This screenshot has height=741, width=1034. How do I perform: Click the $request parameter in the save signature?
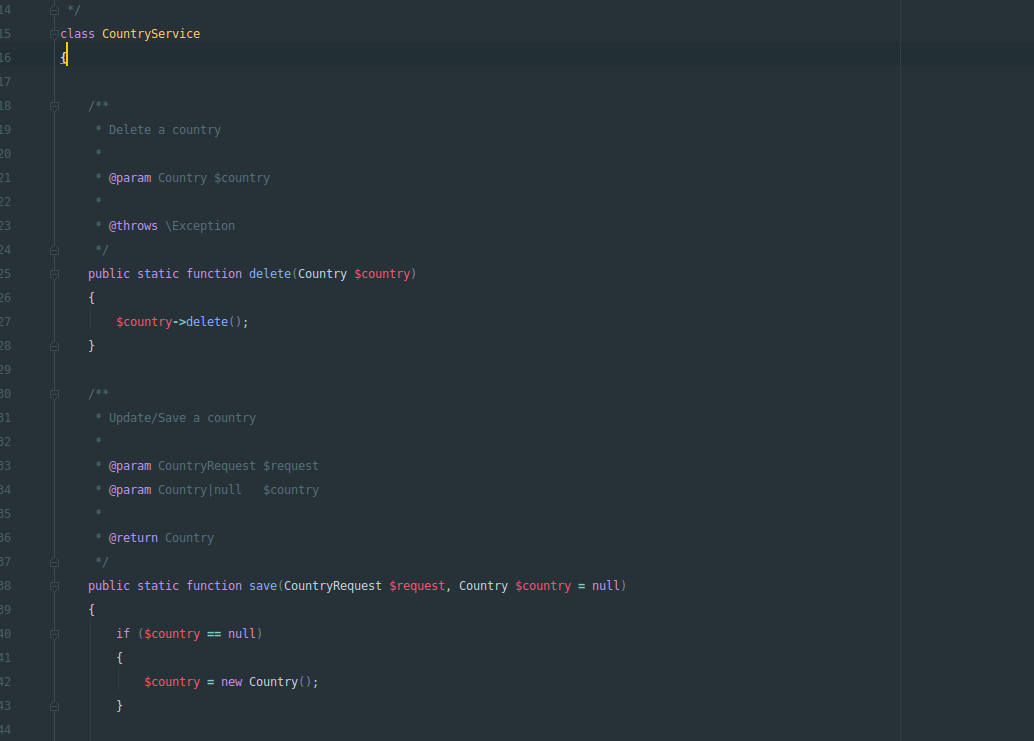(x=416, y=586)
